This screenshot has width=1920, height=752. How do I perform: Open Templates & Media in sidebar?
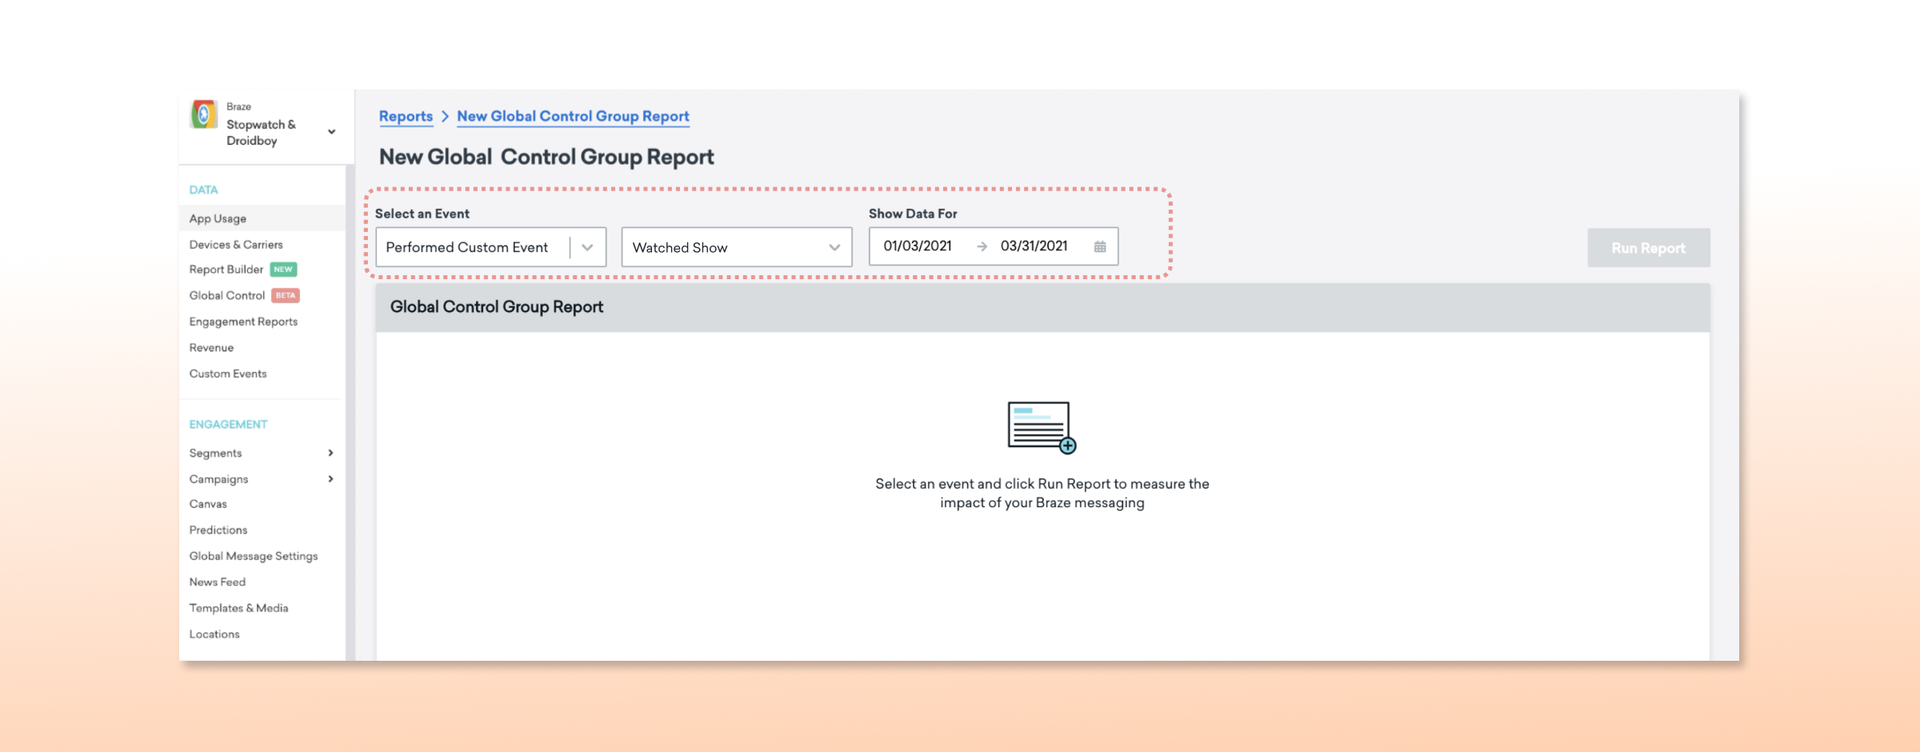pyautogui.click(x=238, y=608)
